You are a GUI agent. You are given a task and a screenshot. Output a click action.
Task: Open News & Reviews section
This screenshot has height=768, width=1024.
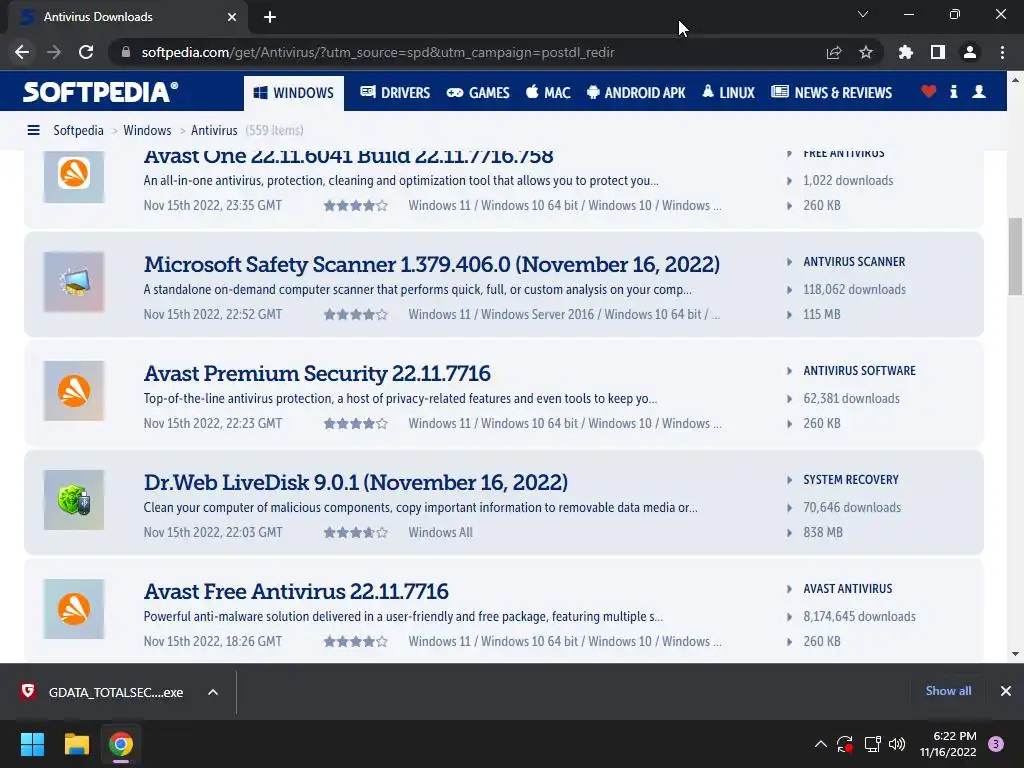[x=831, y=93]
